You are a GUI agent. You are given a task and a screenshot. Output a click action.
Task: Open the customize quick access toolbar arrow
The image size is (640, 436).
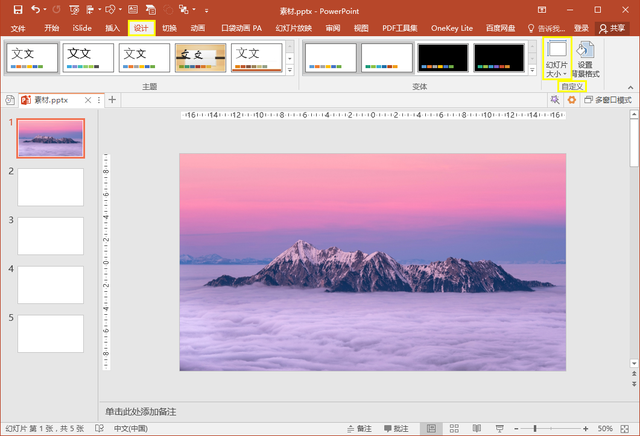pyautogui.click(x=207, y=11)
